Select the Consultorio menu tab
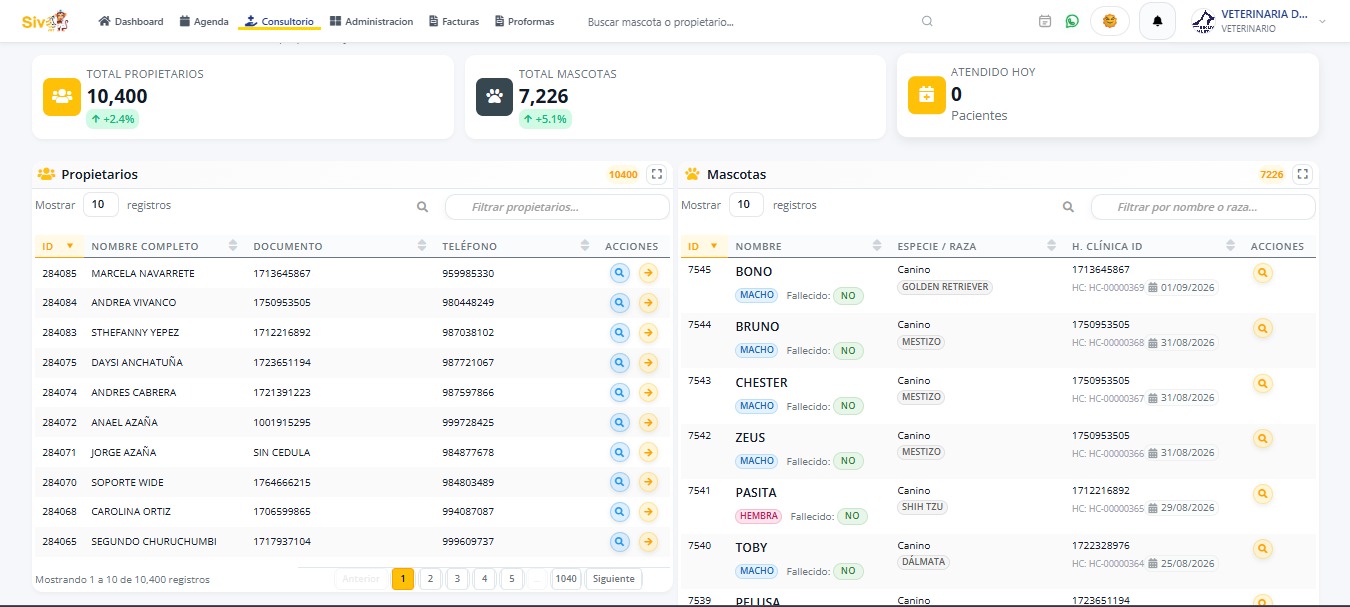Image resolution: width=1350 pixels, height=607 pixels. pos(279,21)
